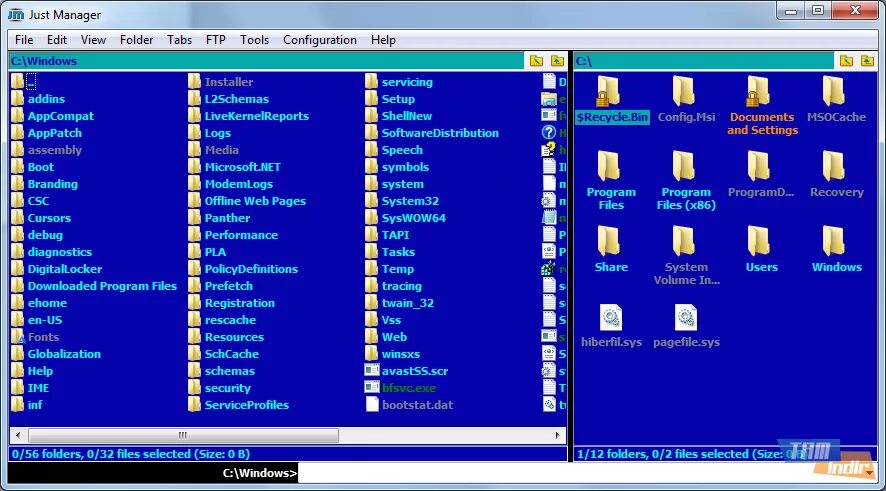Select the ProgramD... folder icon
This screenshot has height=491, width=886.
pyautogui.click(x=759, y=166)
